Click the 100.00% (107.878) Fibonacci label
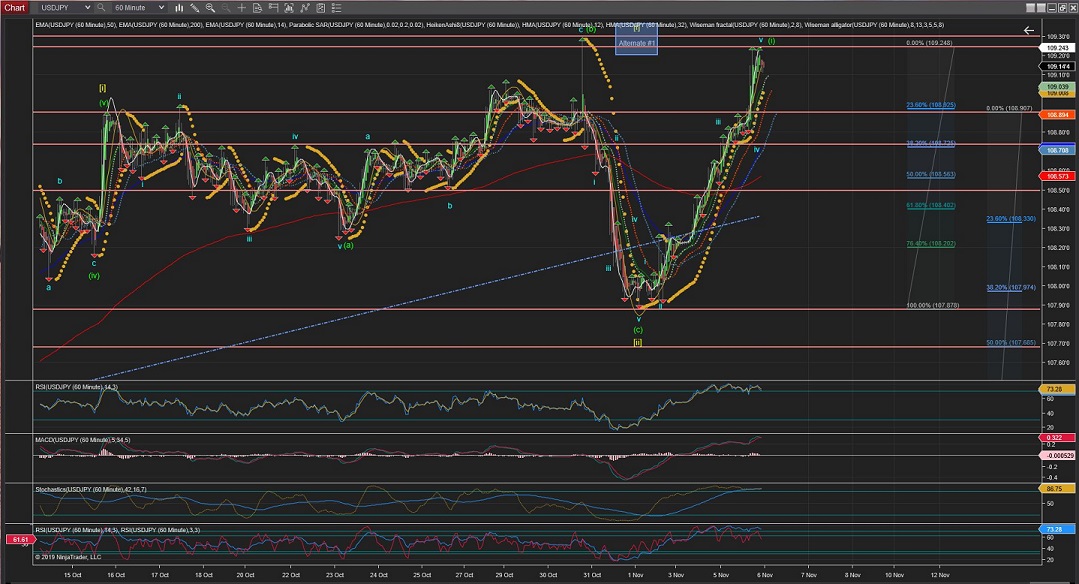This screenshot has width=1079, height=584. (x=932, y=305)
